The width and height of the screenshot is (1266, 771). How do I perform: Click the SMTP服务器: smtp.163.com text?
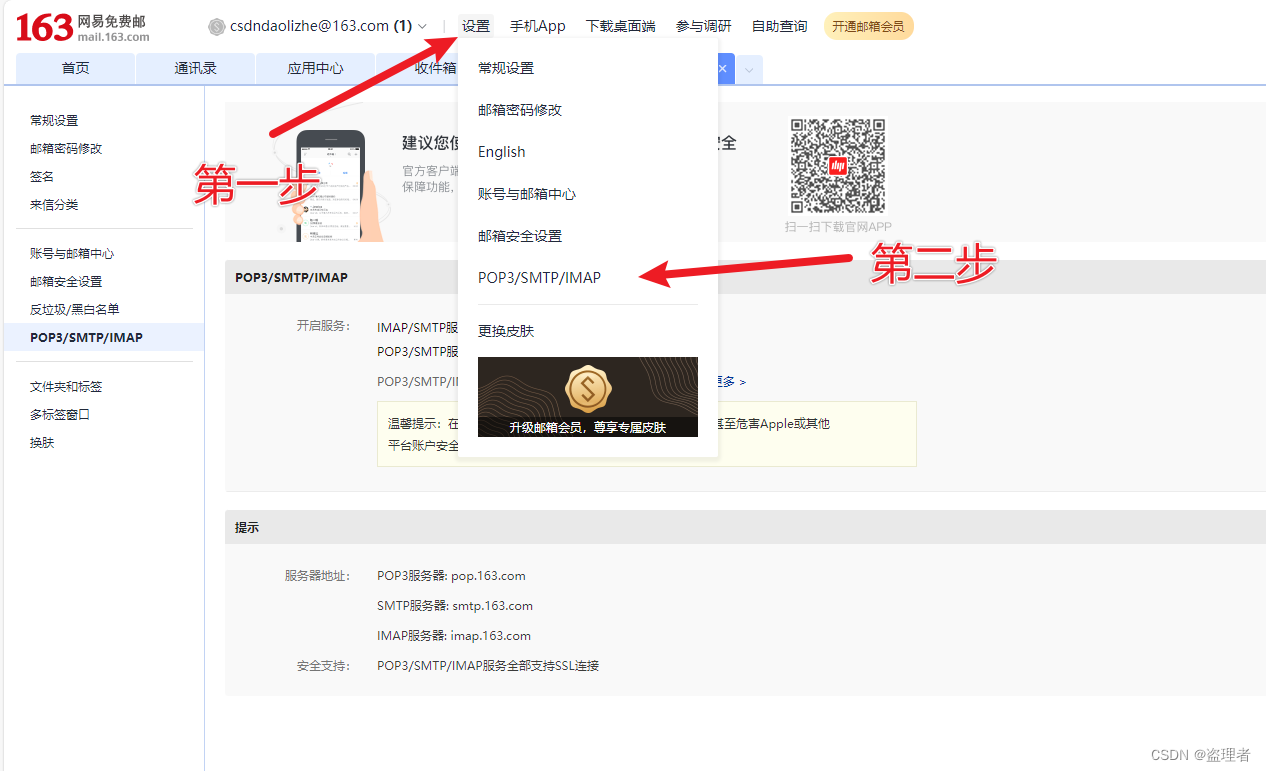click(455, 606)
